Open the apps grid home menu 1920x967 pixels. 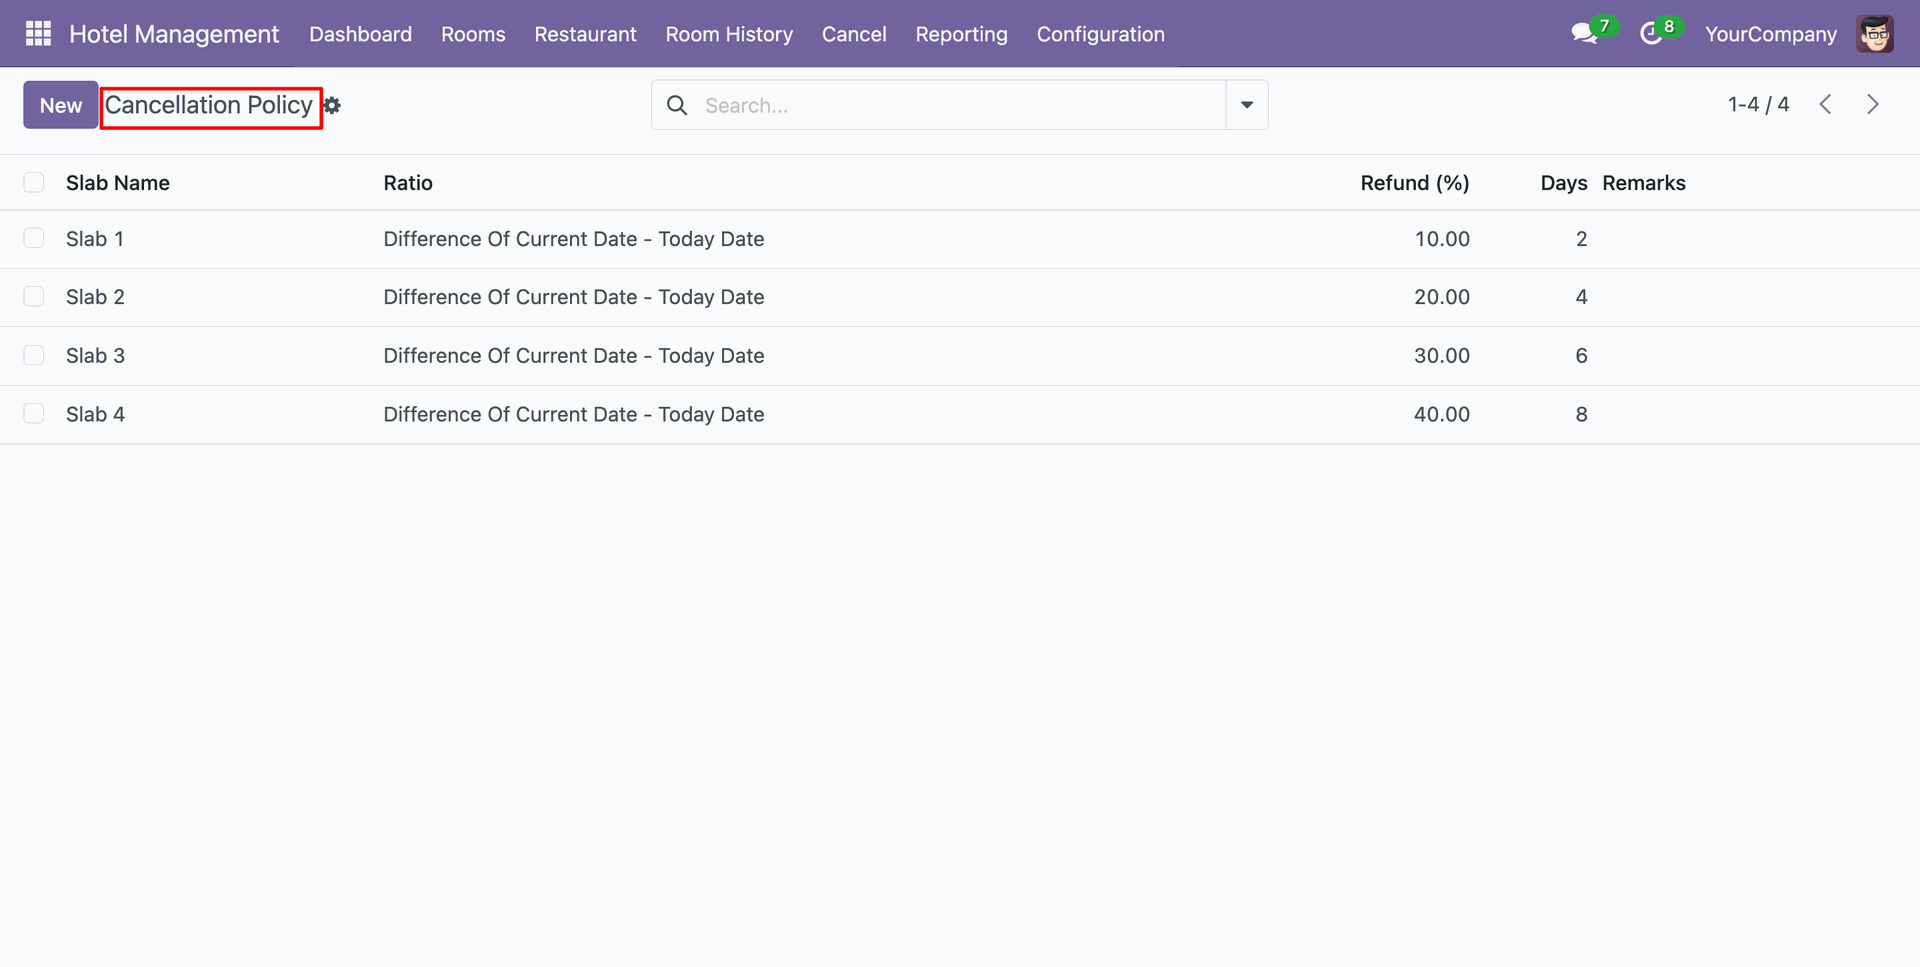coord(38,34)
